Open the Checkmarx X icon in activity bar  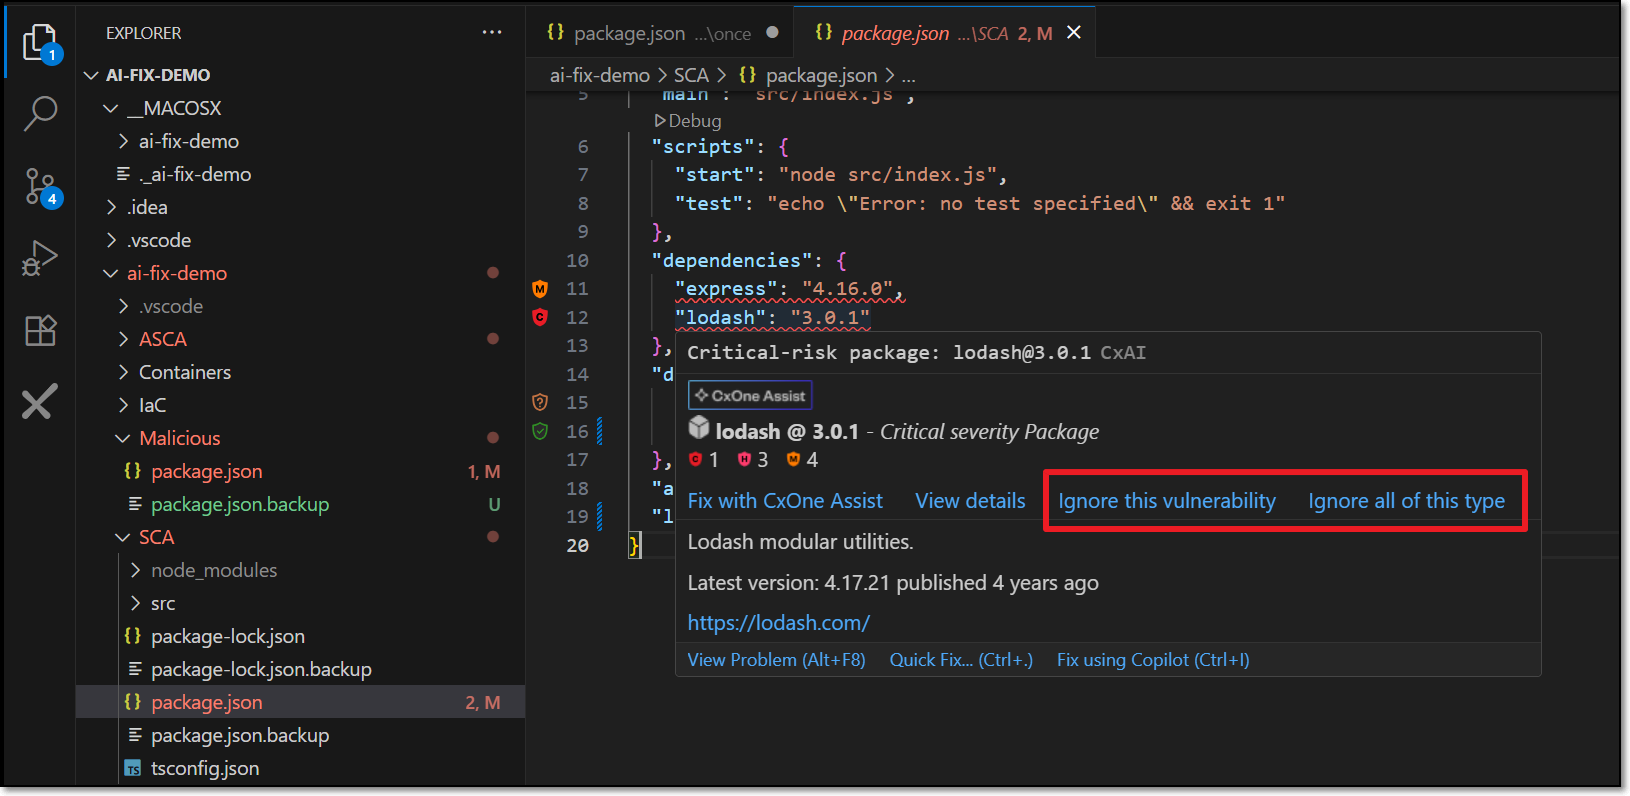(x=40, y=402)
